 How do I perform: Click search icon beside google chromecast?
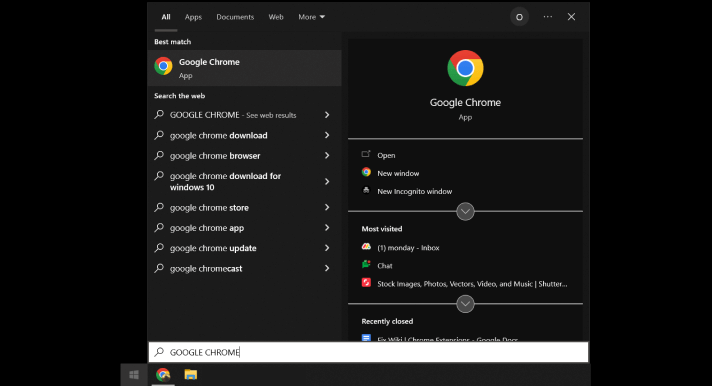(x=159, y=268)
